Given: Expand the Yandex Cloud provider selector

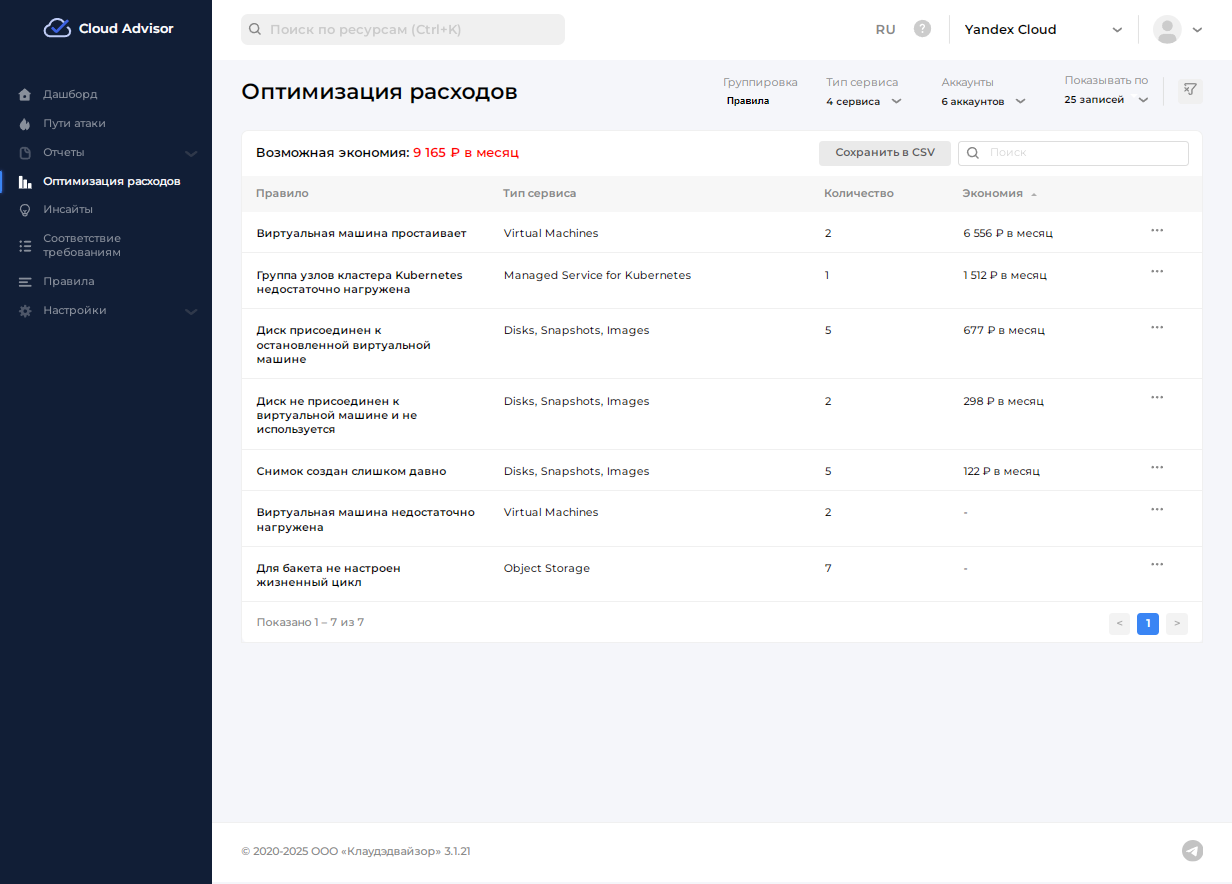Looking at the screenshot, I should (1043, 30).
